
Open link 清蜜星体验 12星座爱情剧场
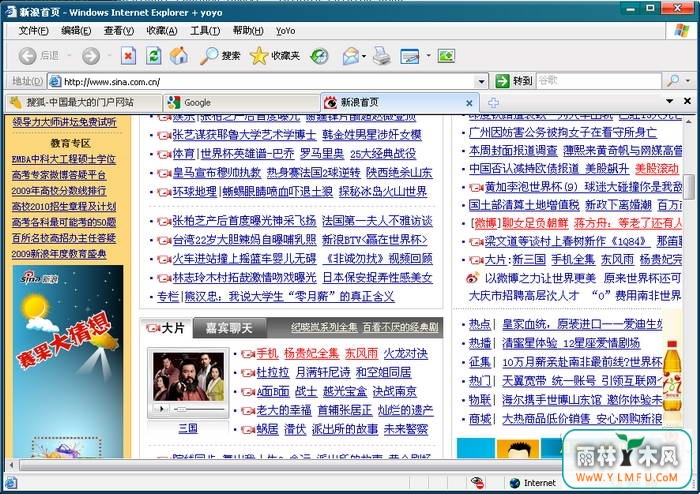tap(571, 343)
